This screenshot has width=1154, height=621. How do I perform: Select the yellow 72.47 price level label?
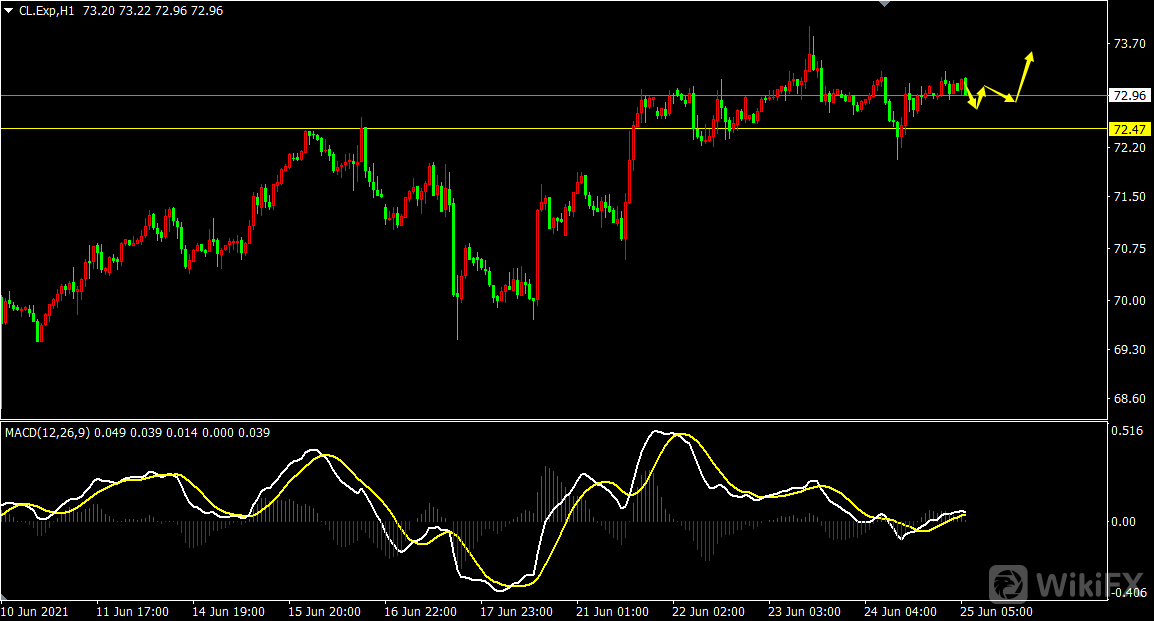point(1130,129)
